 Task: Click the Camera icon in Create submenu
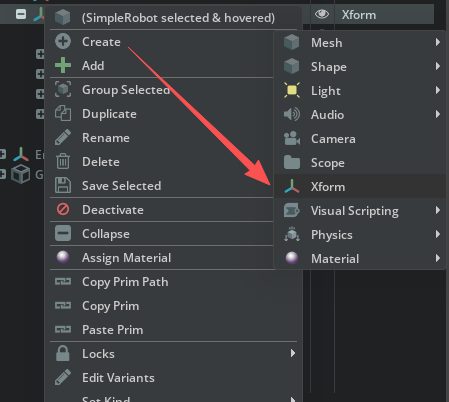292,138
